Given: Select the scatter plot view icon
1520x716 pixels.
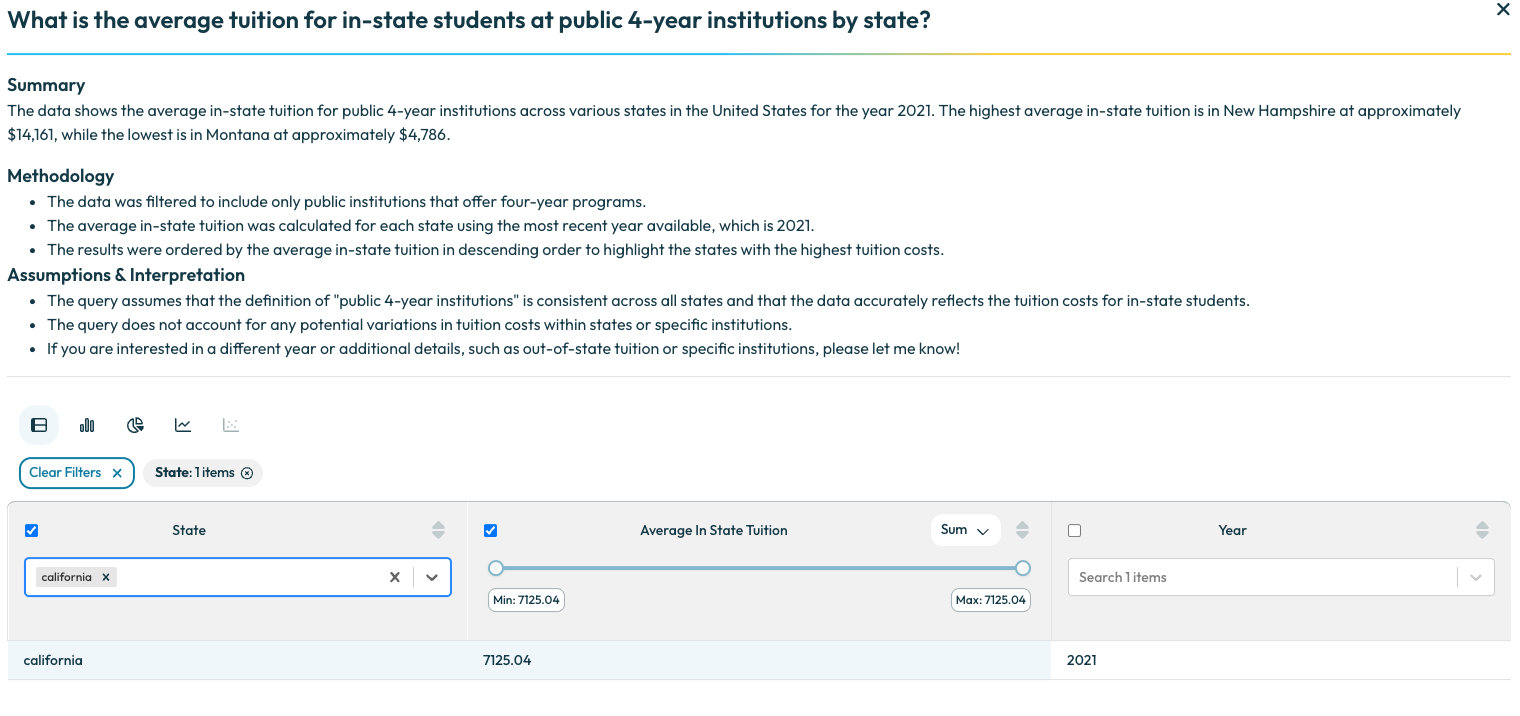Looking at the screenshot, I should pyautogui.click(x=231, y=425).
